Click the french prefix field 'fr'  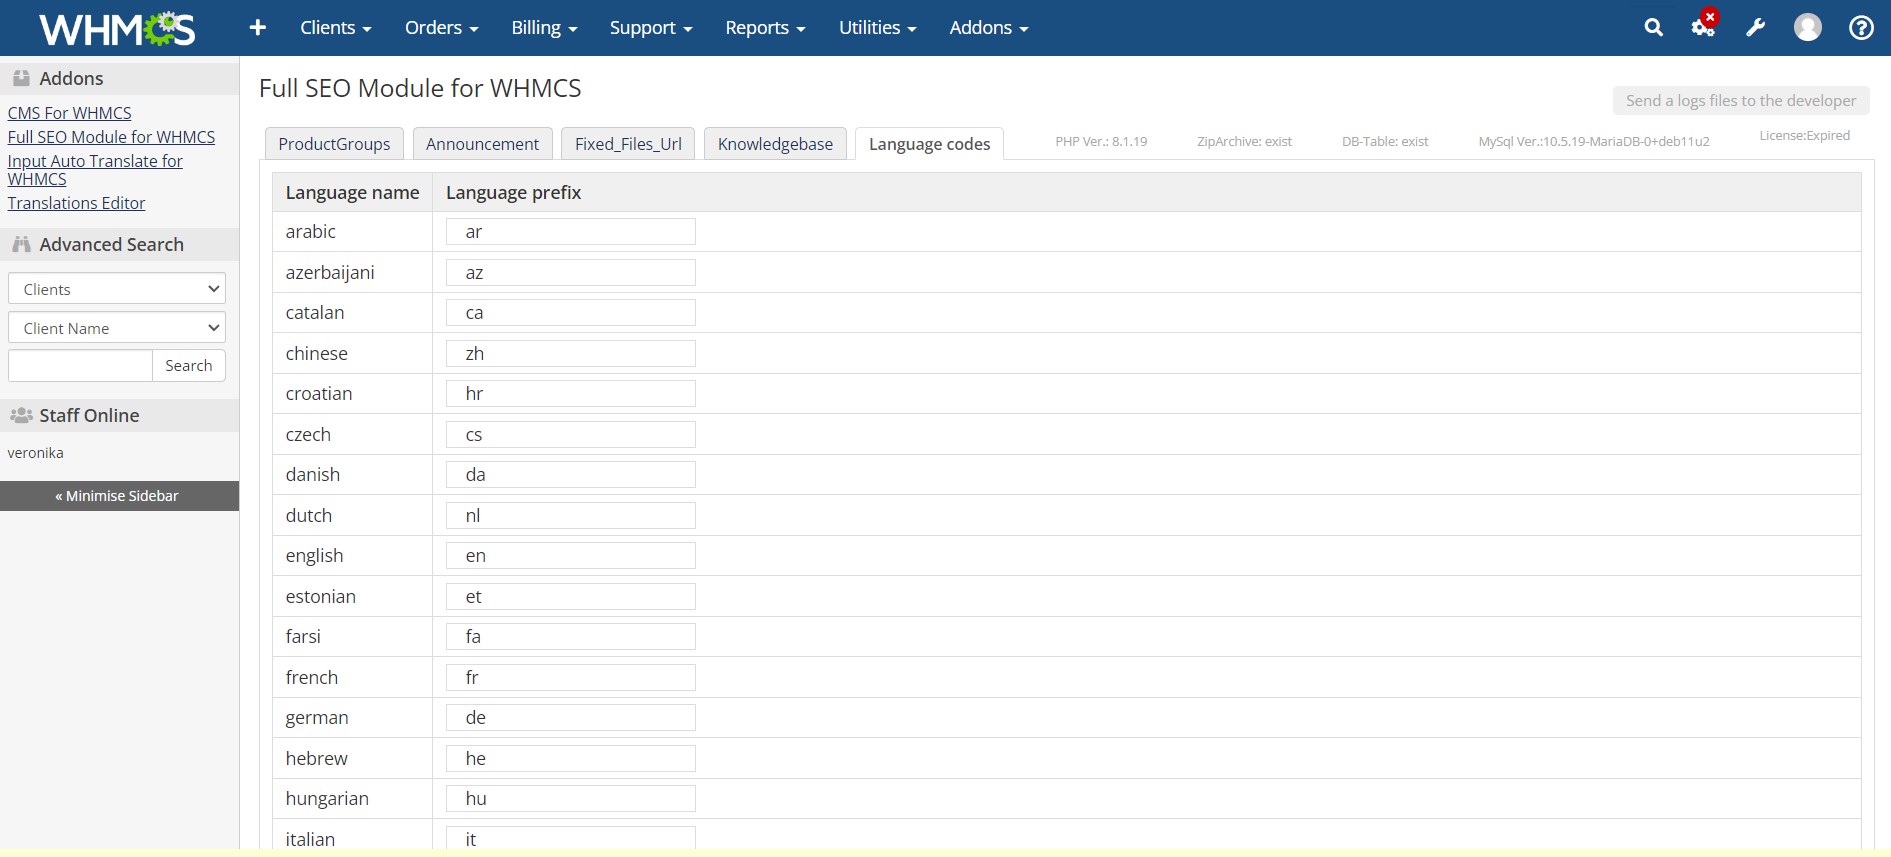(570, 678)
